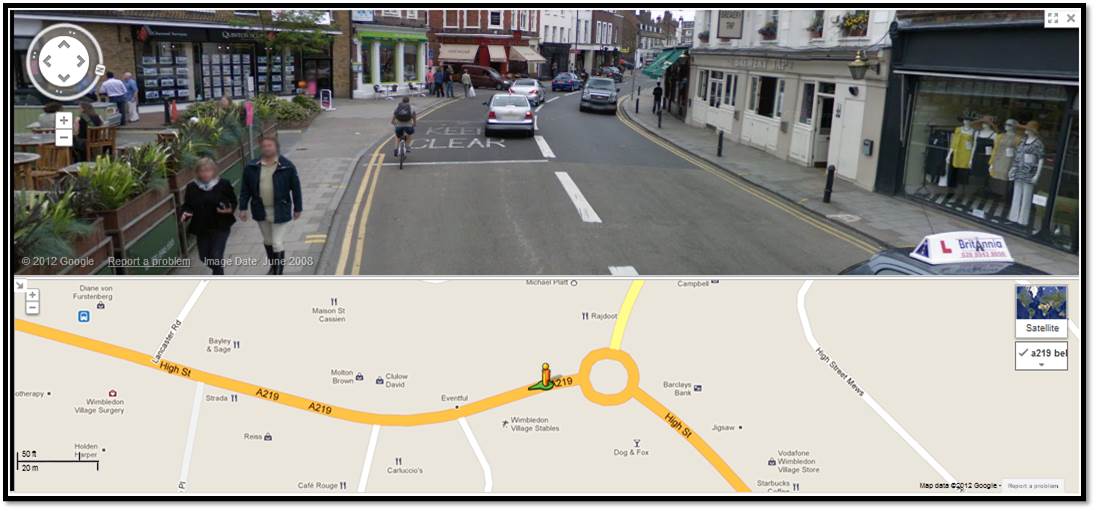Pan Street View left with compass arrow
The image size is (1096, 511).
click(x=46, y=62)
